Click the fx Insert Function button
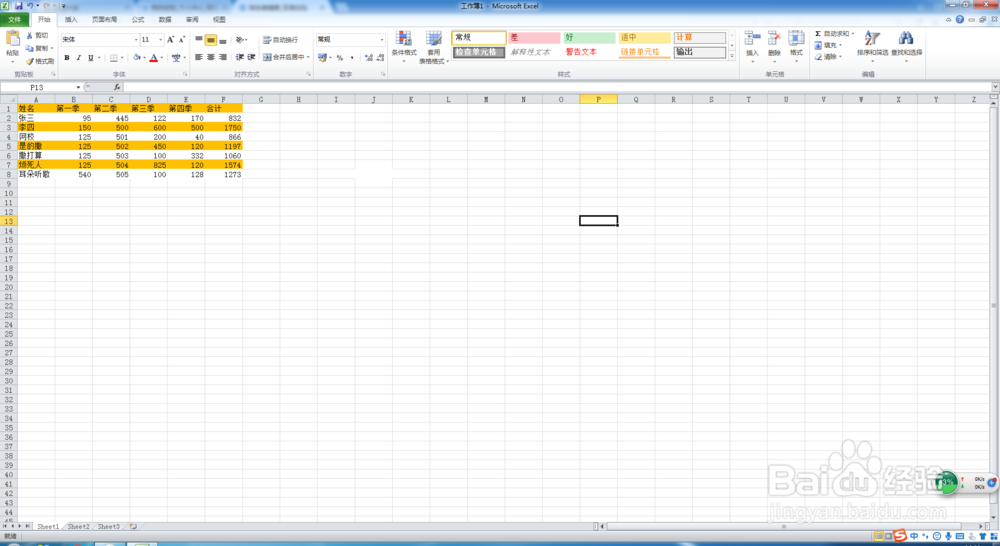 pyautogui.click(x=117, y=87)
